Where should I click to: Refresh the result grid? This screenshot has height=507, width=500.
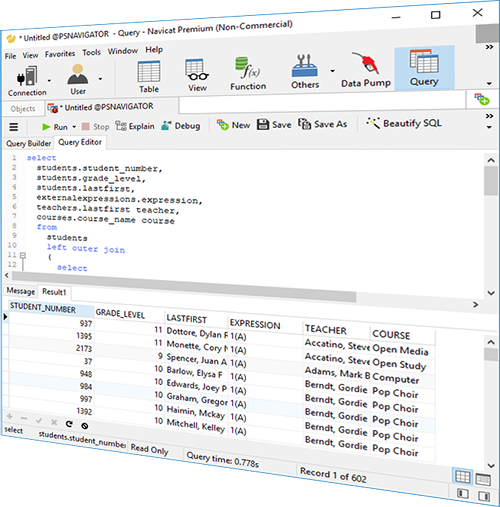(x=69, y=424)
